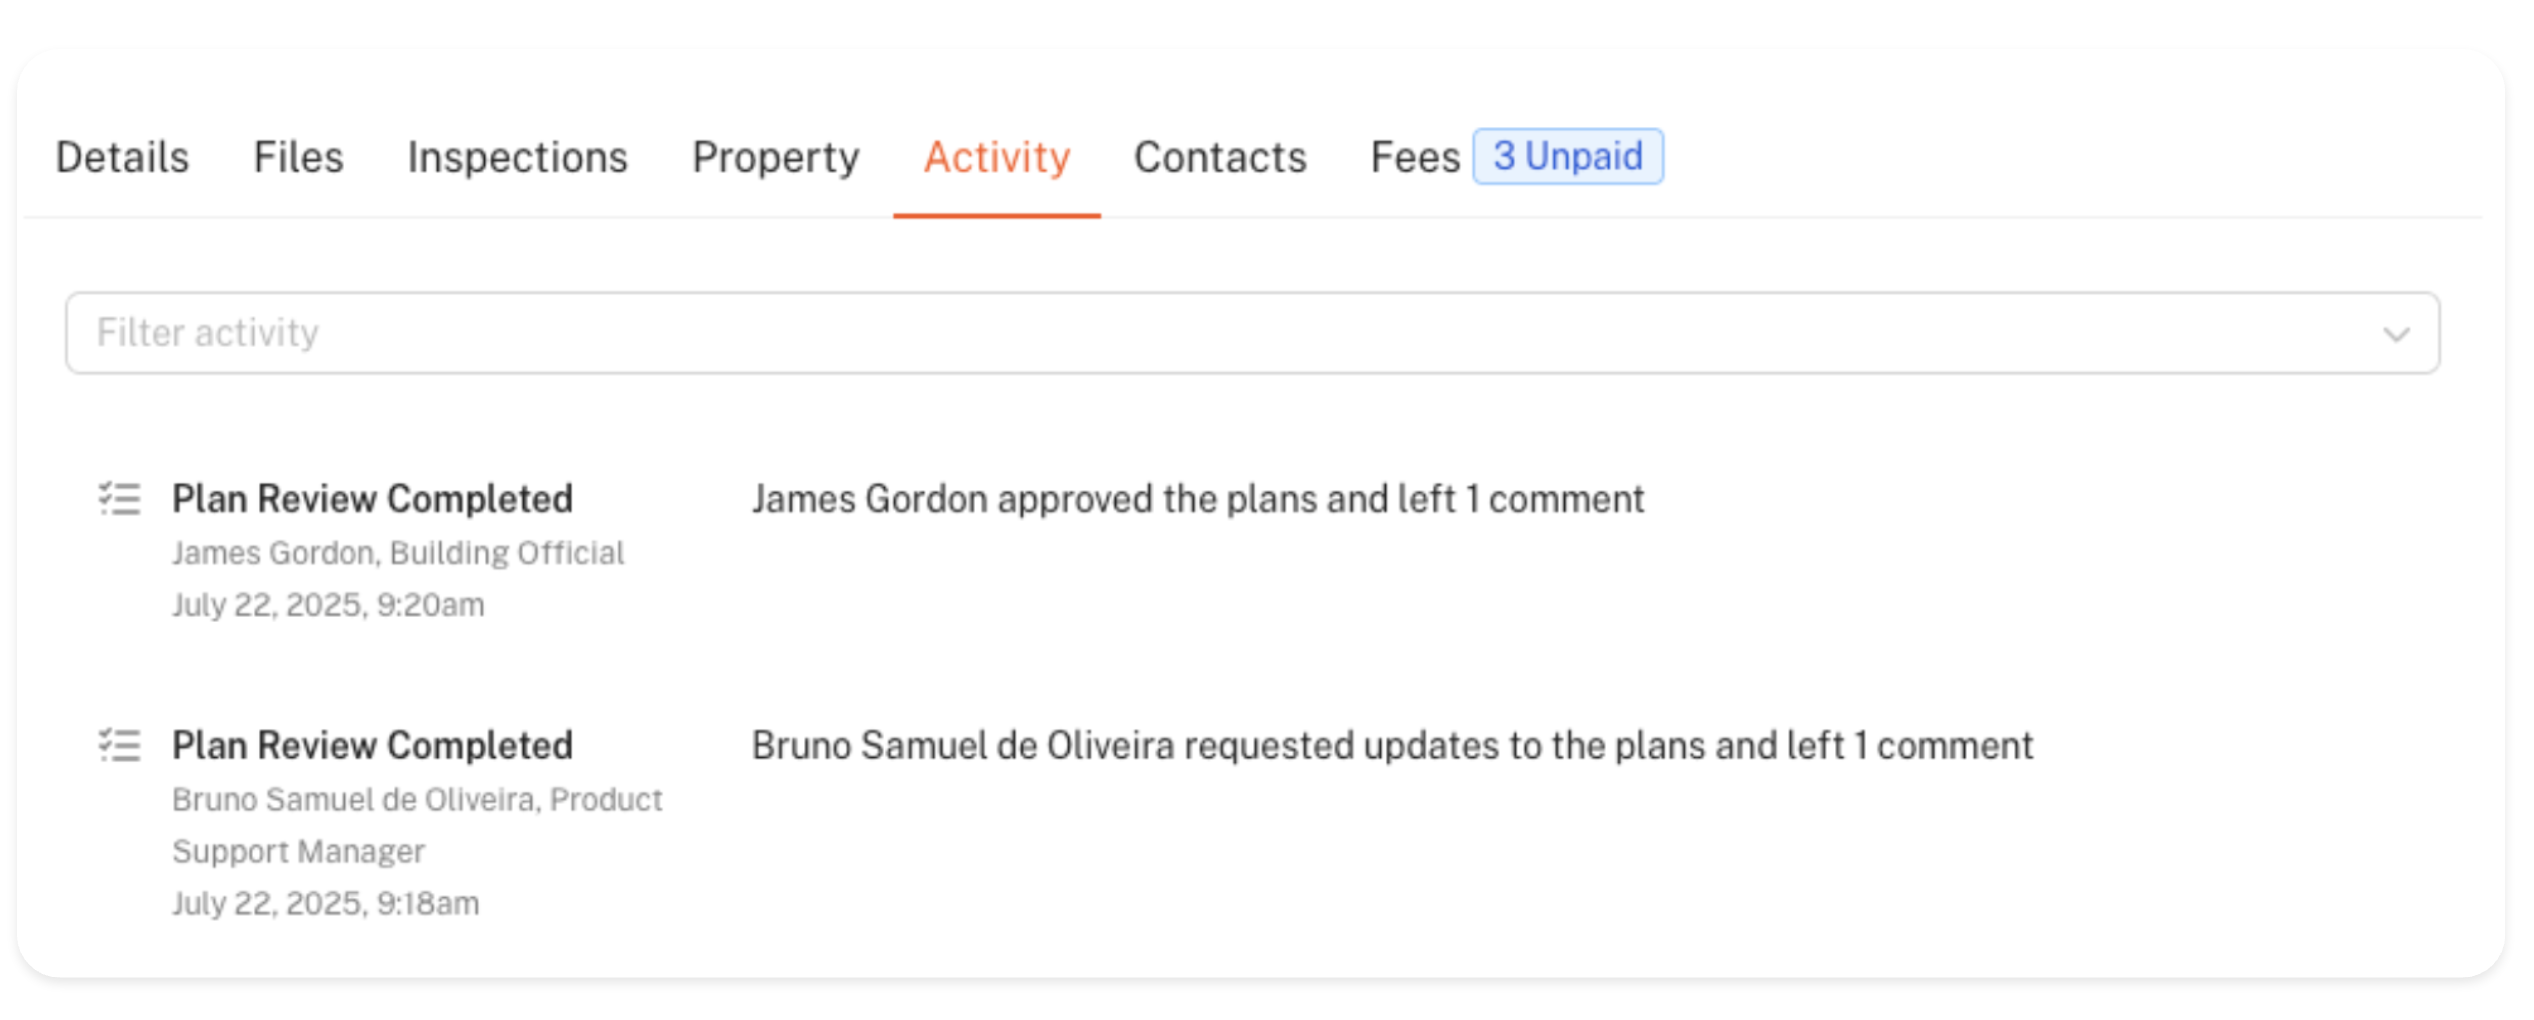Click 'Bruno Samuel de Oliveira requested updates' message
The width and height of the screenshot is (2534, 1020).
1392,745
